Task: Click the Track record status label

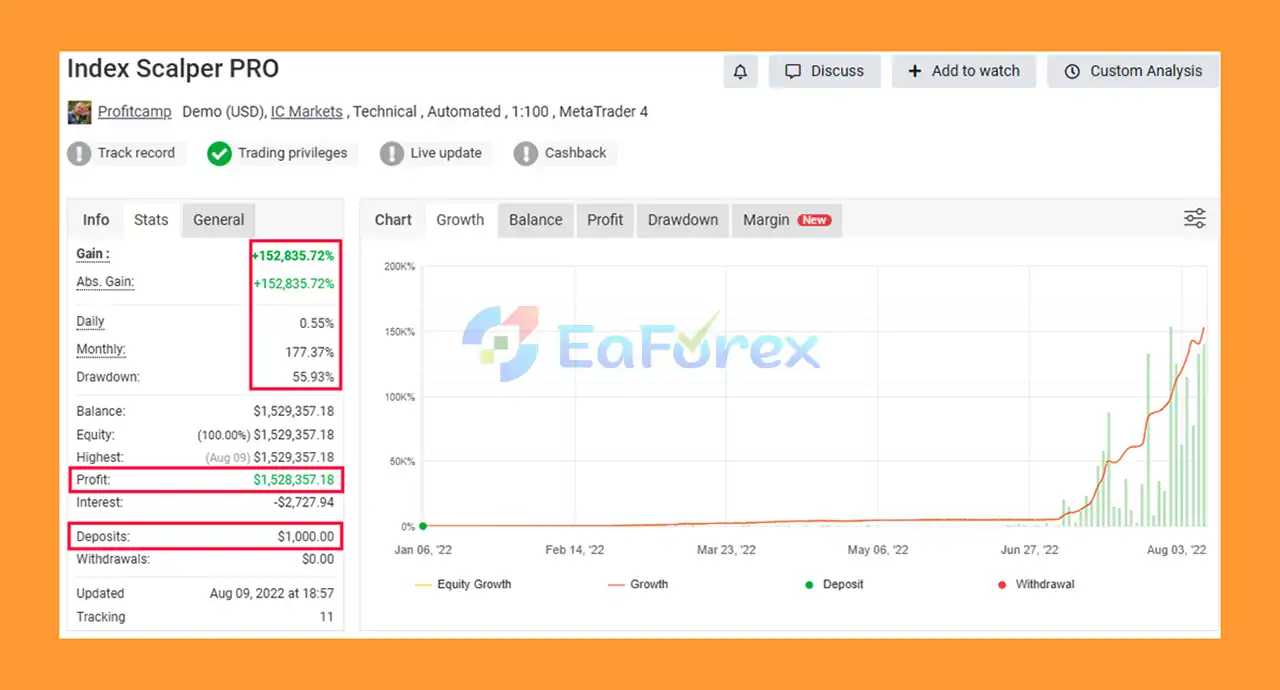Action: 136,153
